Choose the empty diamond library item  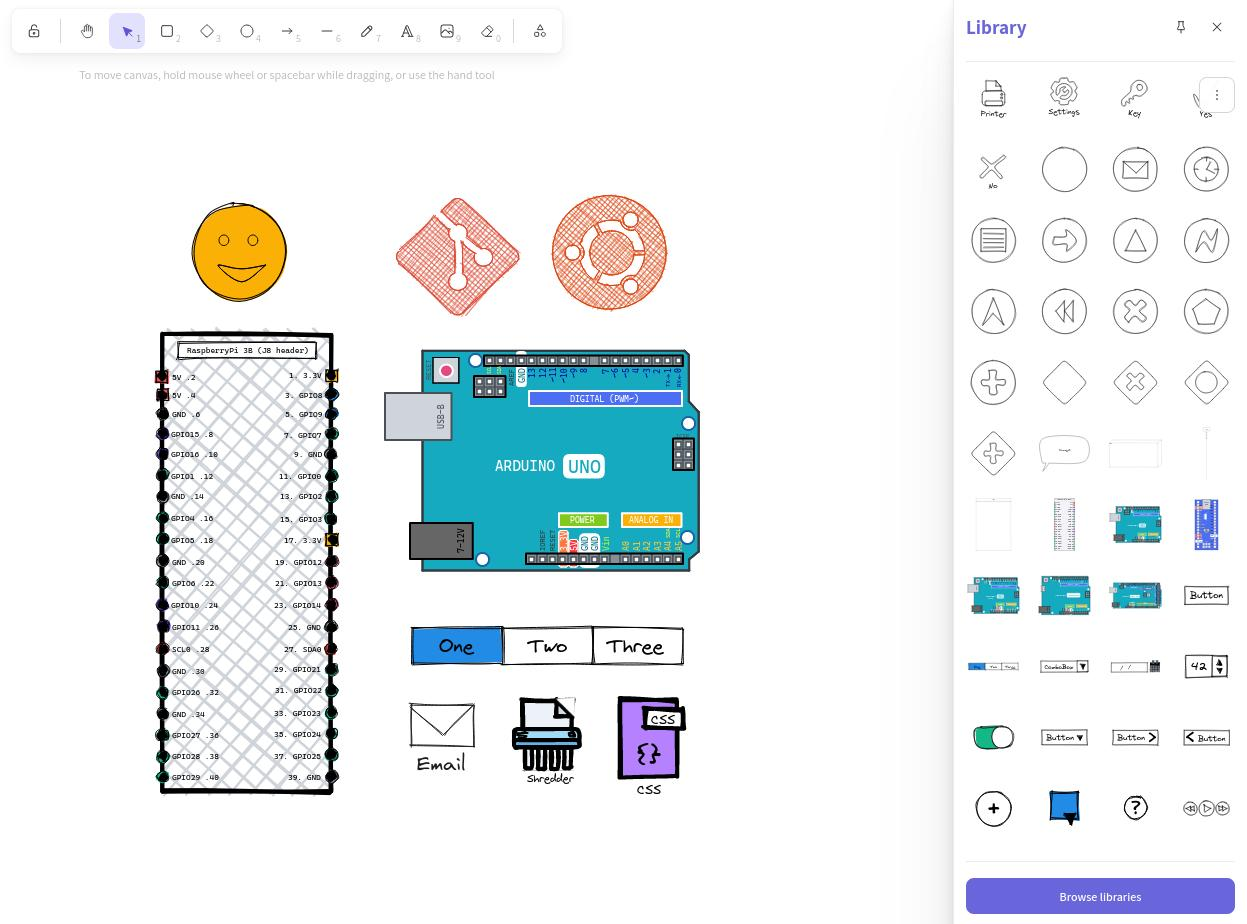(1064, 382)
